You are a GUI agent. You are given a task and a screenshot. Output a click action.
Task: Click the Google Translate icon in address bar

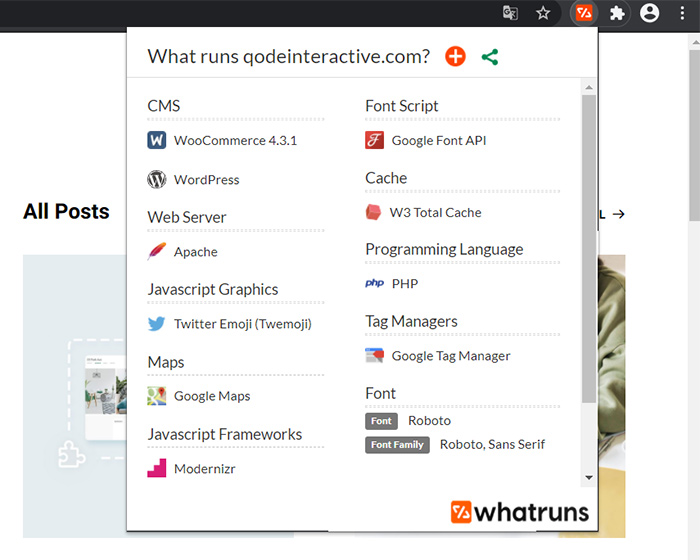pos(510,13)
